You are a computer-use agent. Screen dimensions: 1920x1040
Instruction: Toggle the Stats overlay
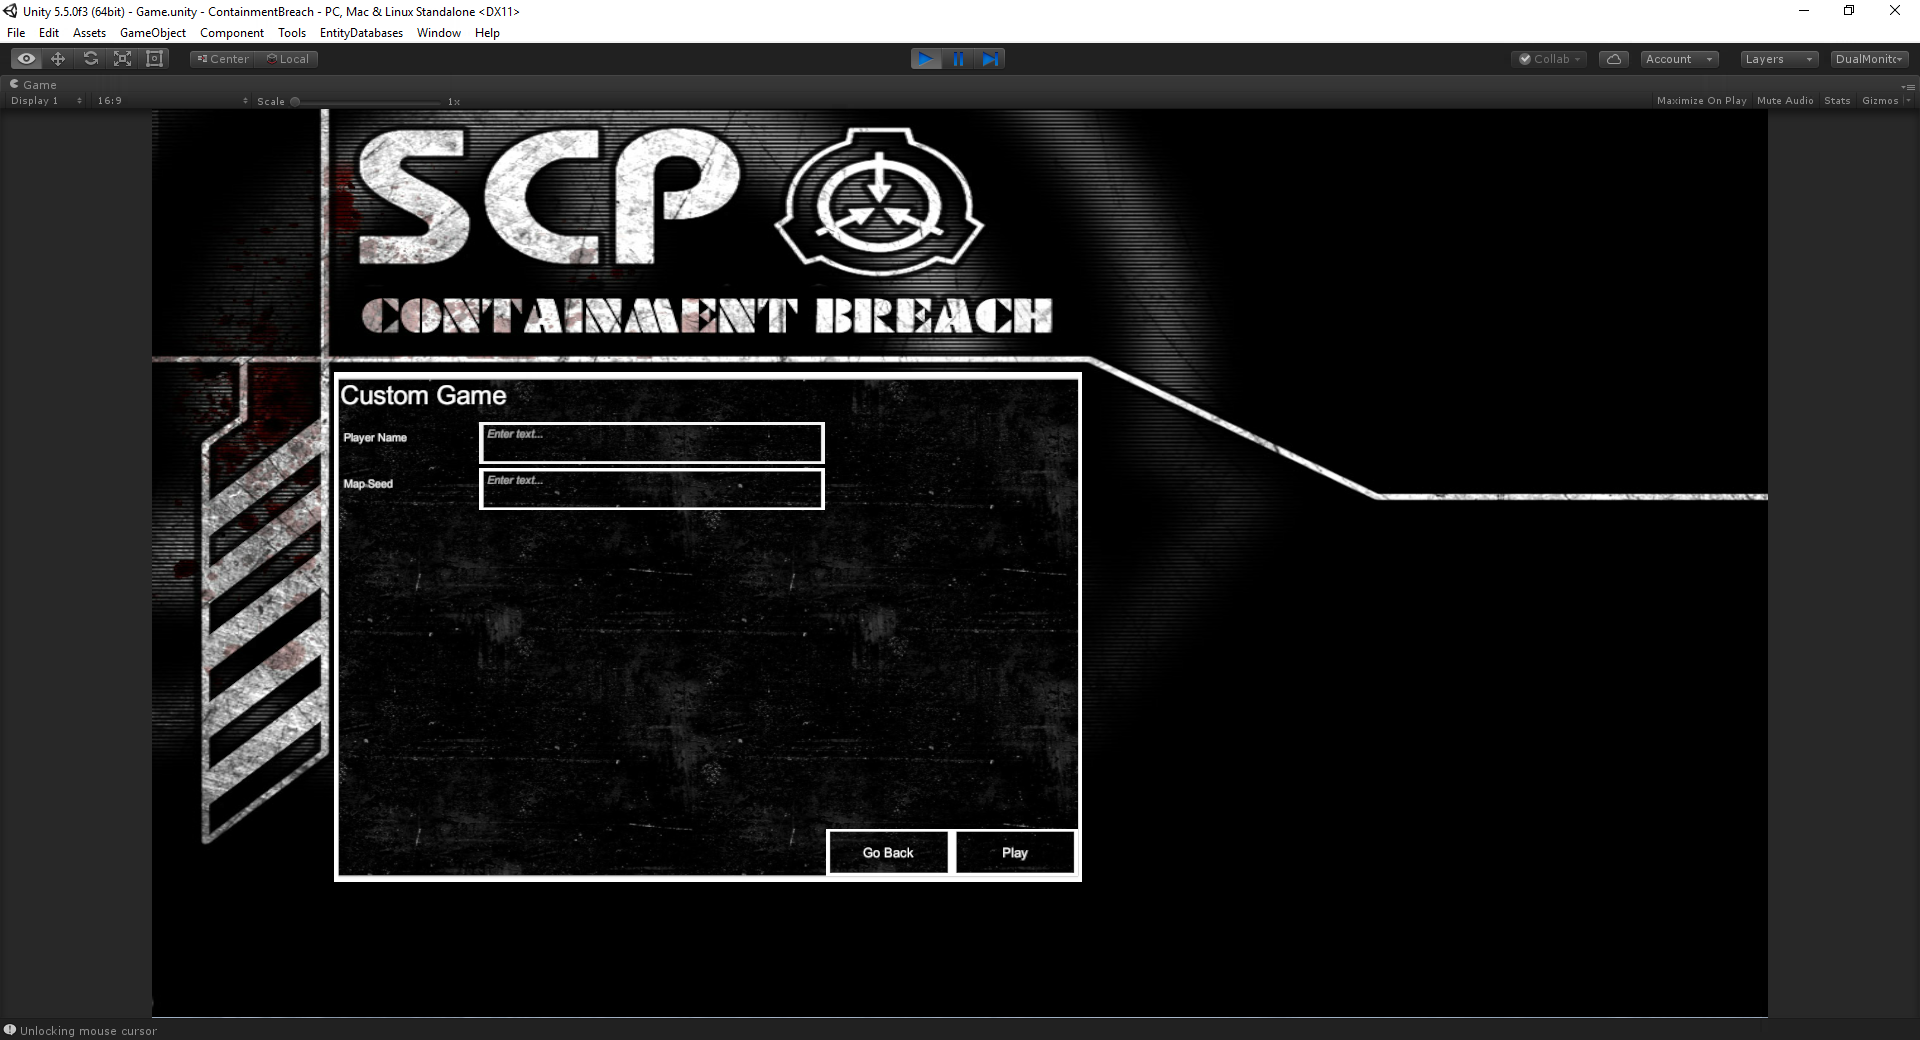[x=1837, y=101]
